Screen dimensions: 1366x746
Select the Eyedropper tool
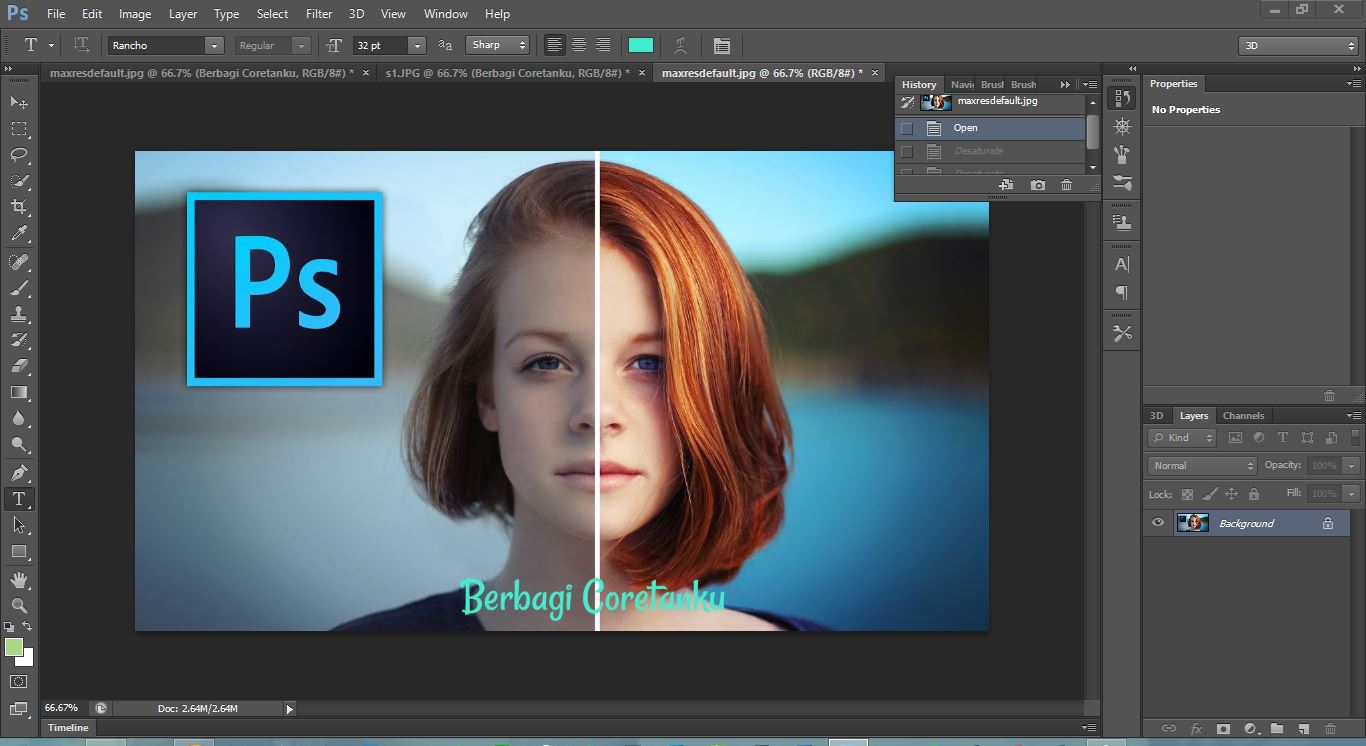(19, 234)
